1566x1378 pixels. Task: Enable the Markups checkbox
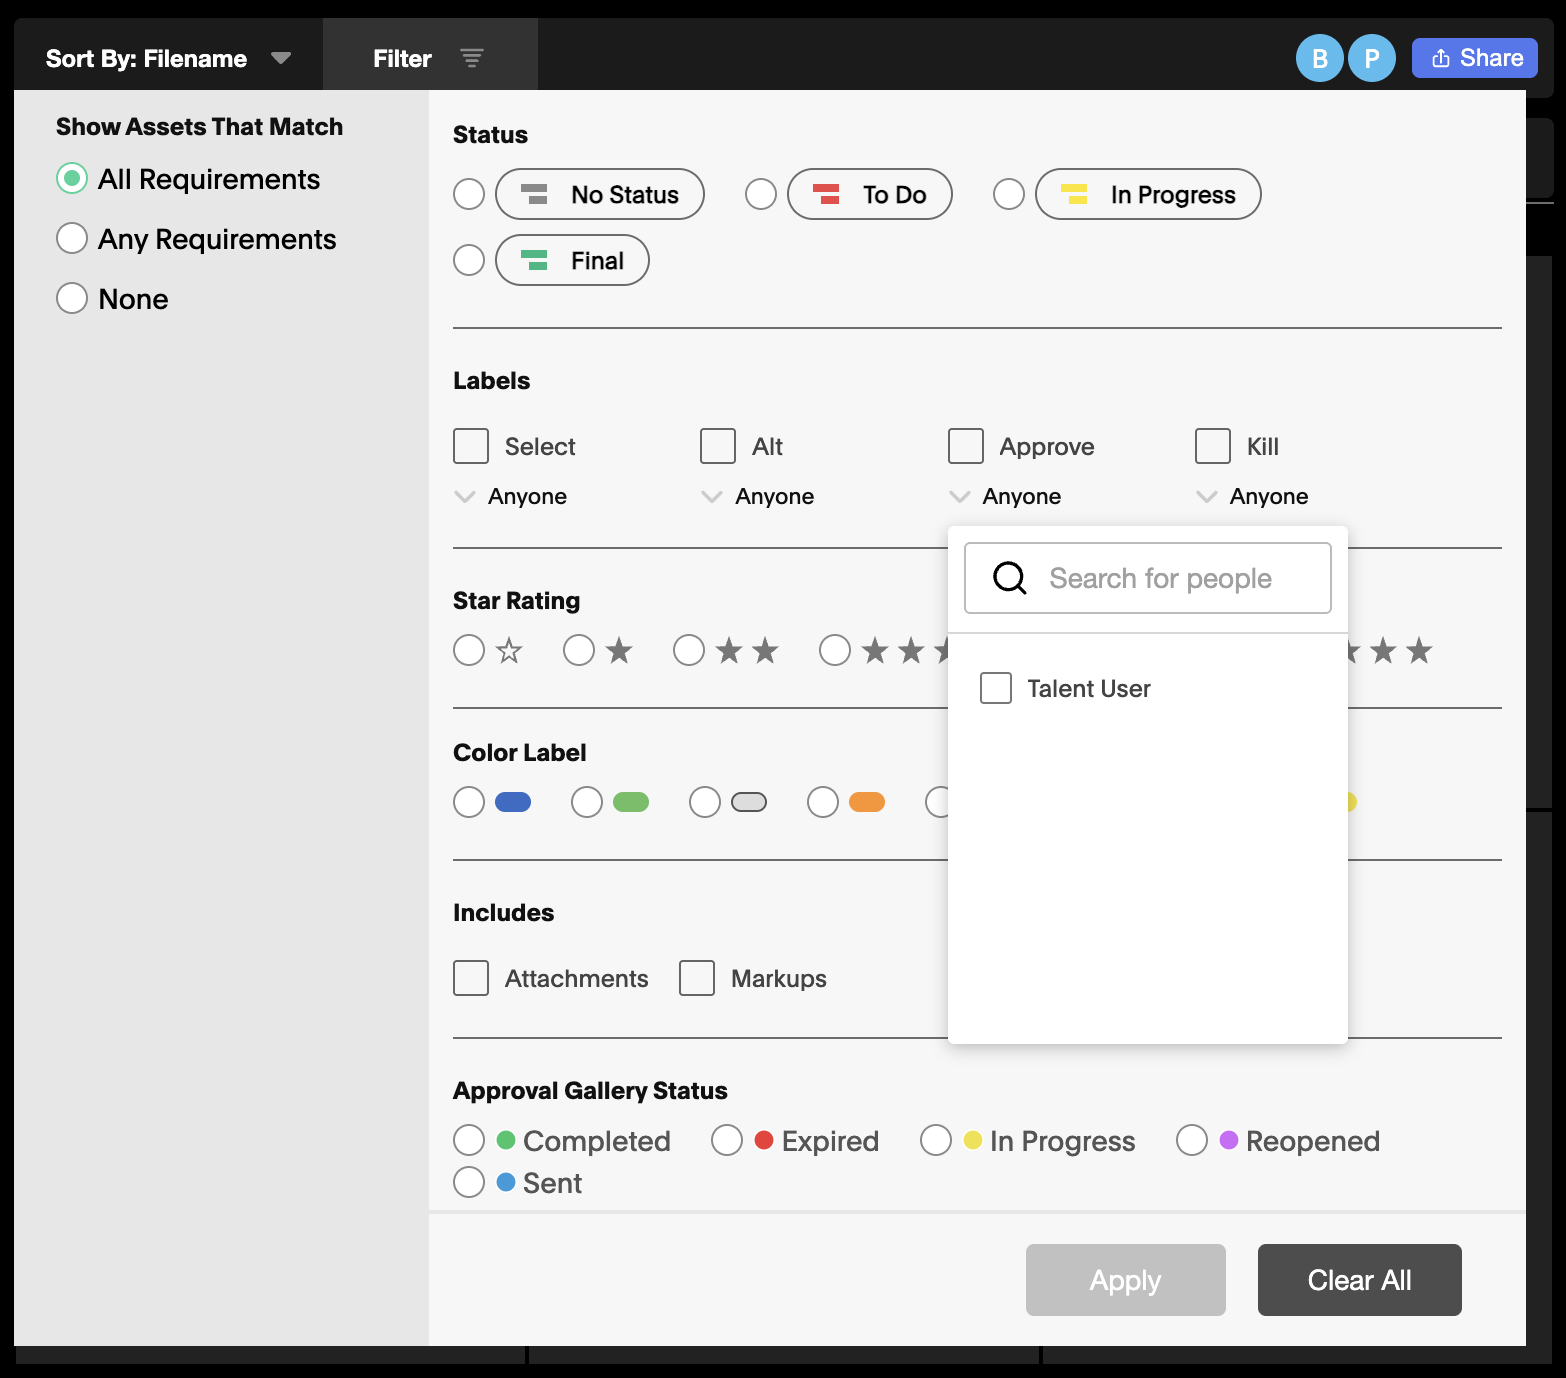[697, 978]
